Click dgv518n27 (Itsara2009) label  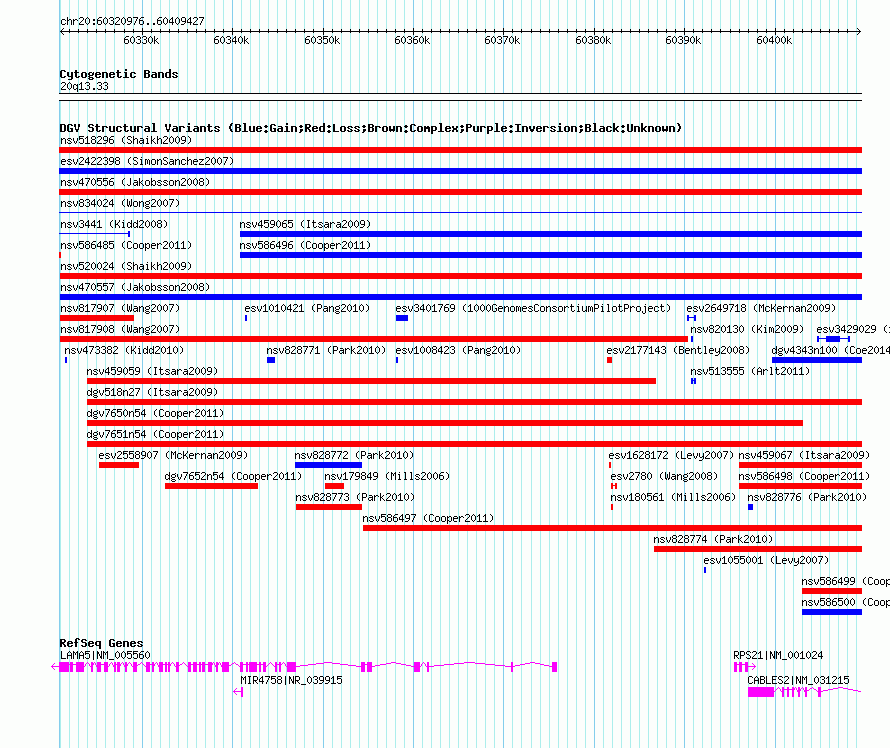coord(152,392)
